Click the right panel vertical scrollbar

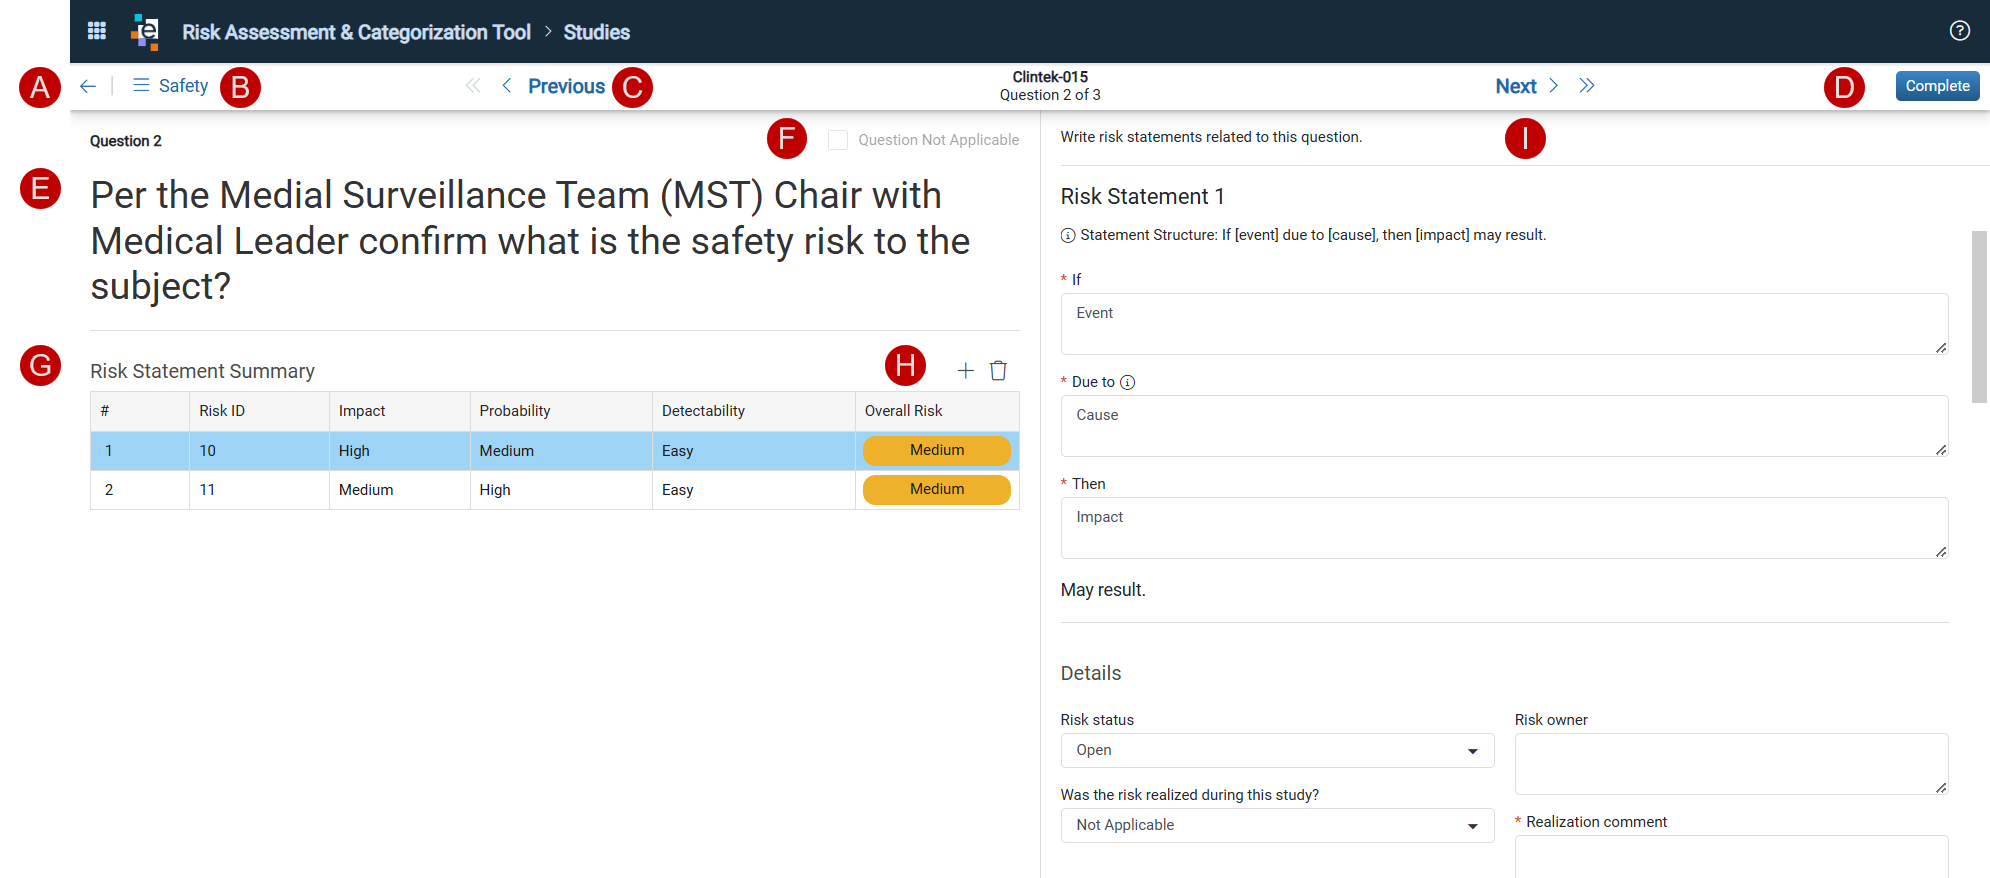1979,317
